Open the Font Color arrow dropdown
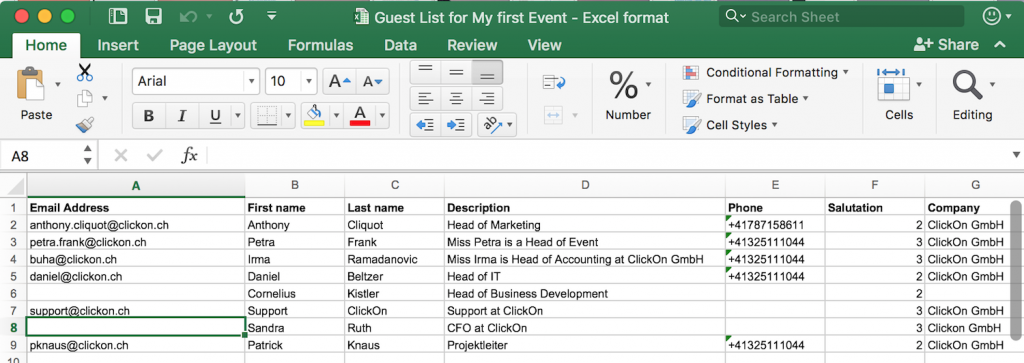 click(x=383, y=116)
